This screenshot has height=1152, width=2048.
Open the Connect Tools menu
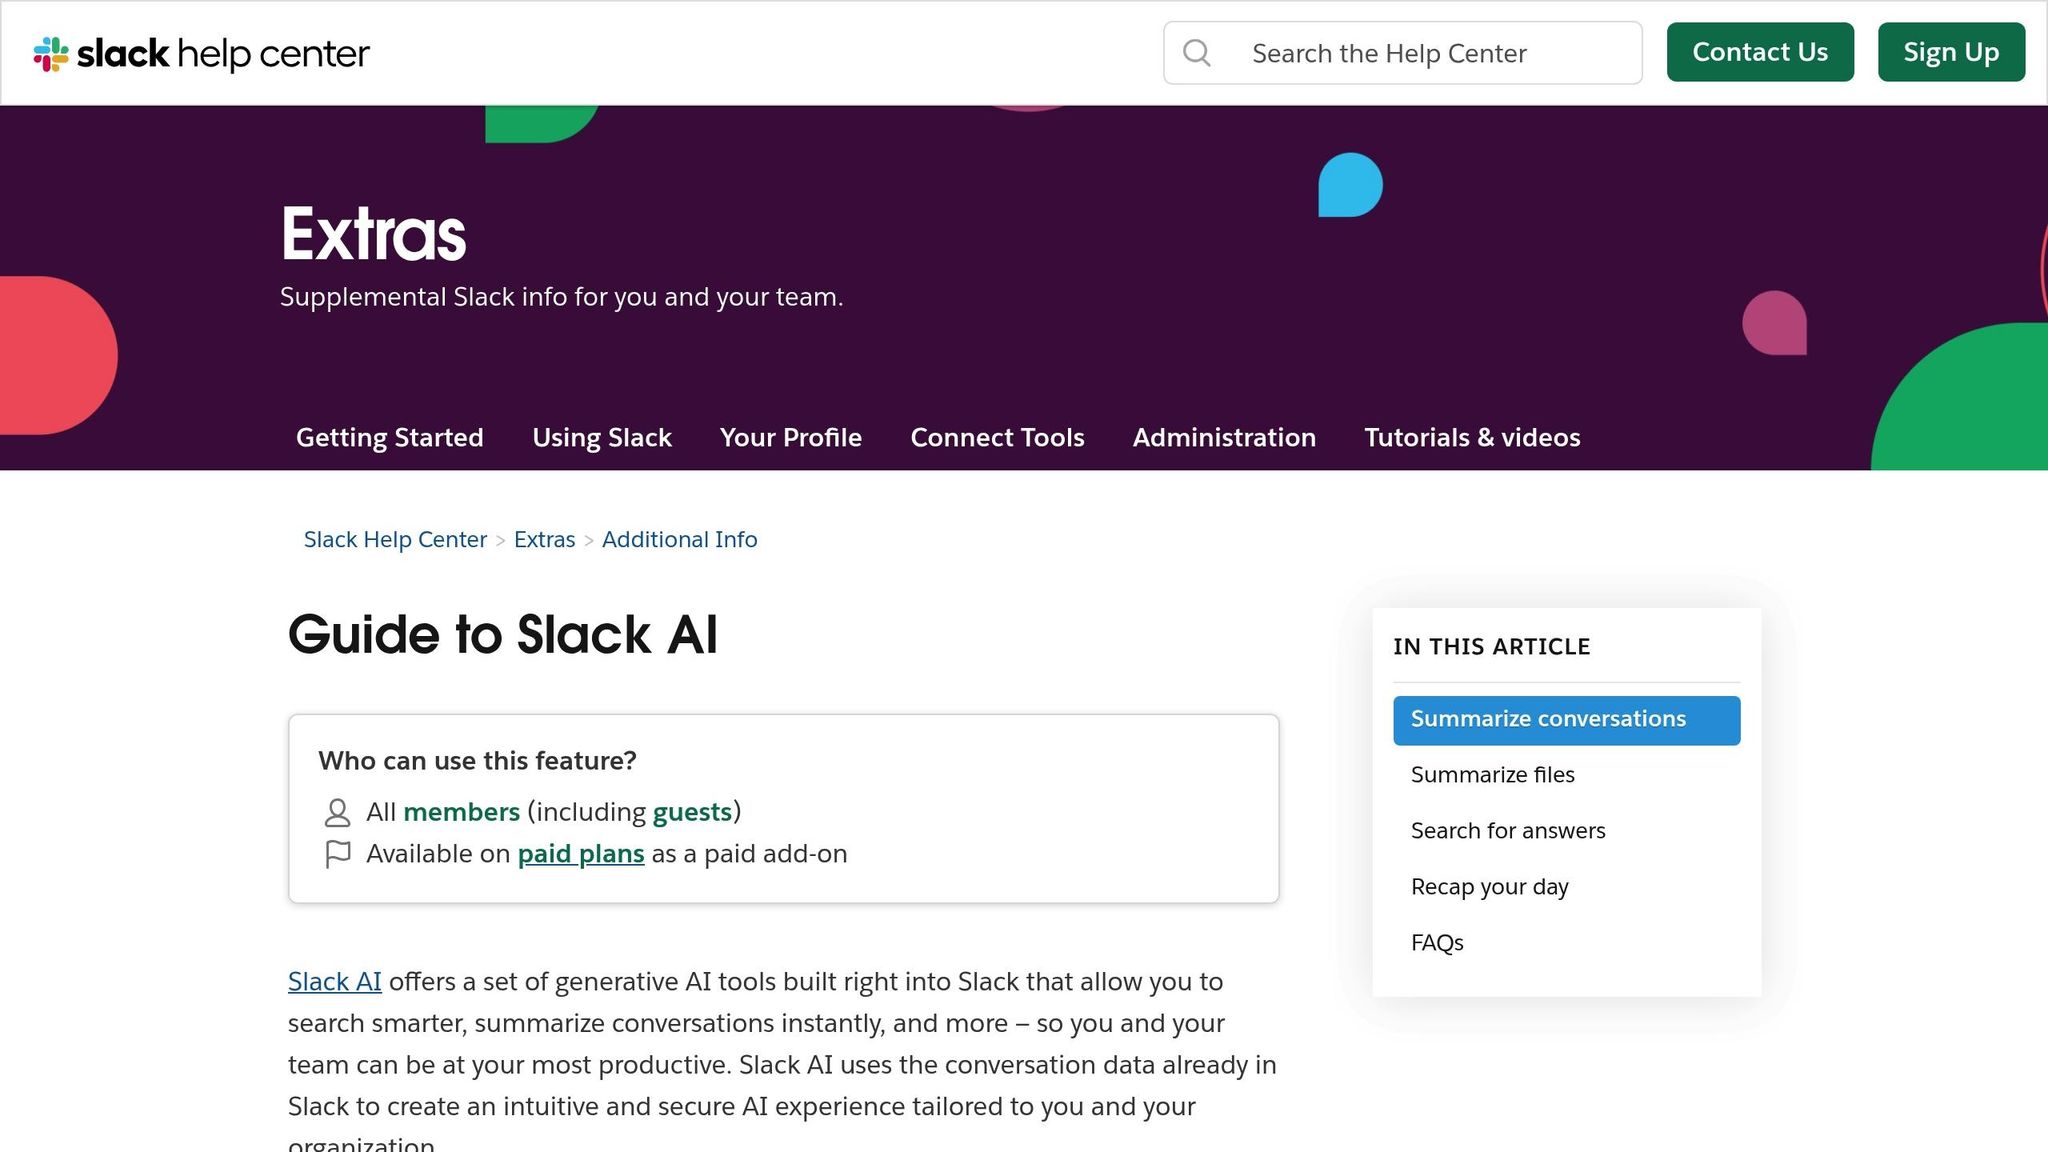coord(997,438)
